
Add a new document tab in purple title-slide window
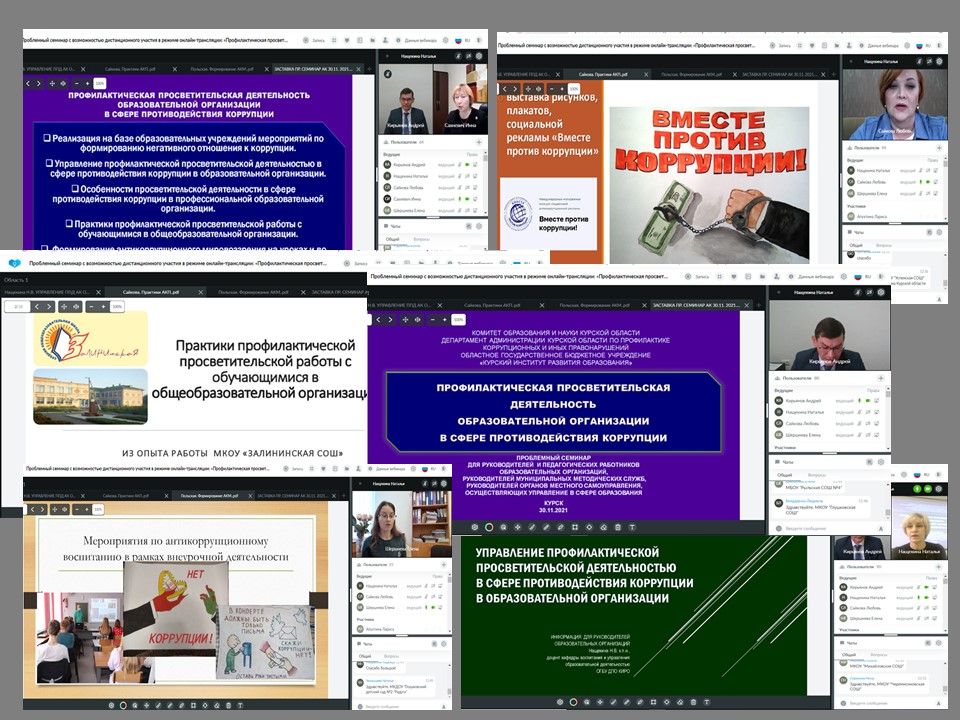[758, 305]
